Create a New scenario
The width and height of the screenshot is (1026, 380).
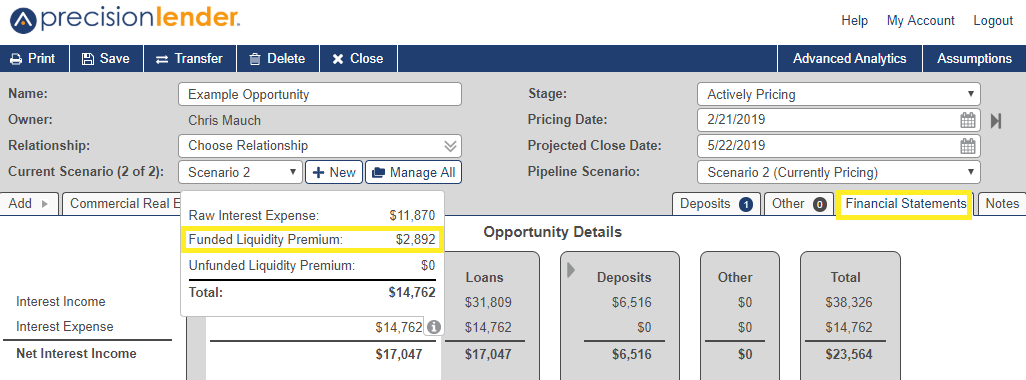tap(334, 173)
